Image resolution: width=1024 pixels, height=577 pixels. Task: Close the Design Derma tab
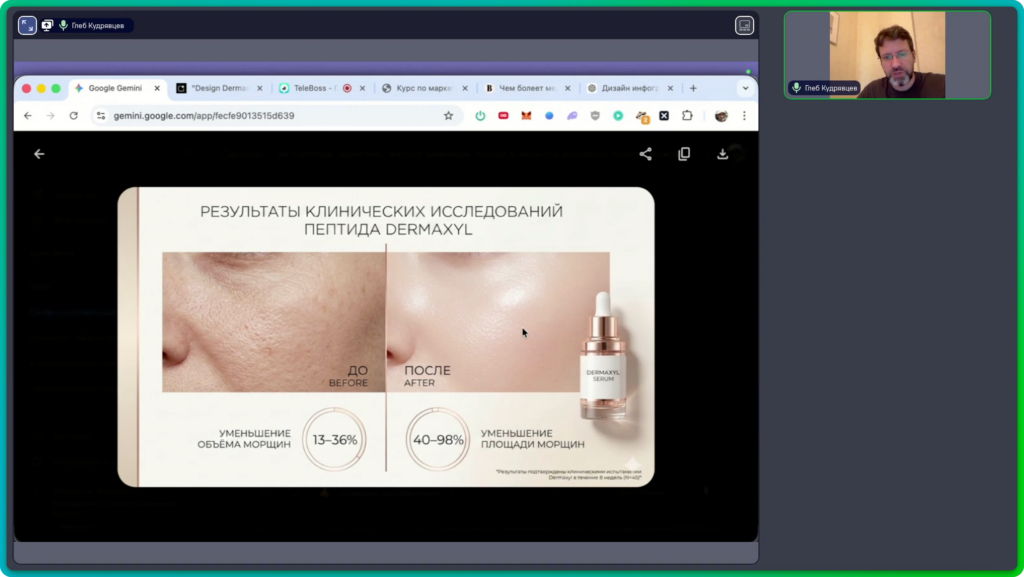(x=259, y=88)
